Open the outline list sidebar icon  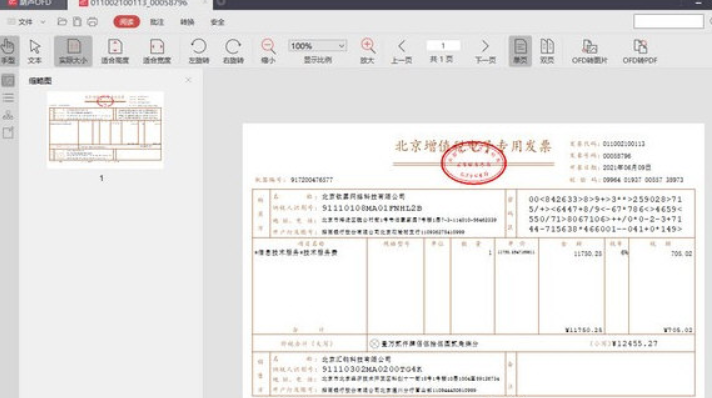click(x=8, y=98)
